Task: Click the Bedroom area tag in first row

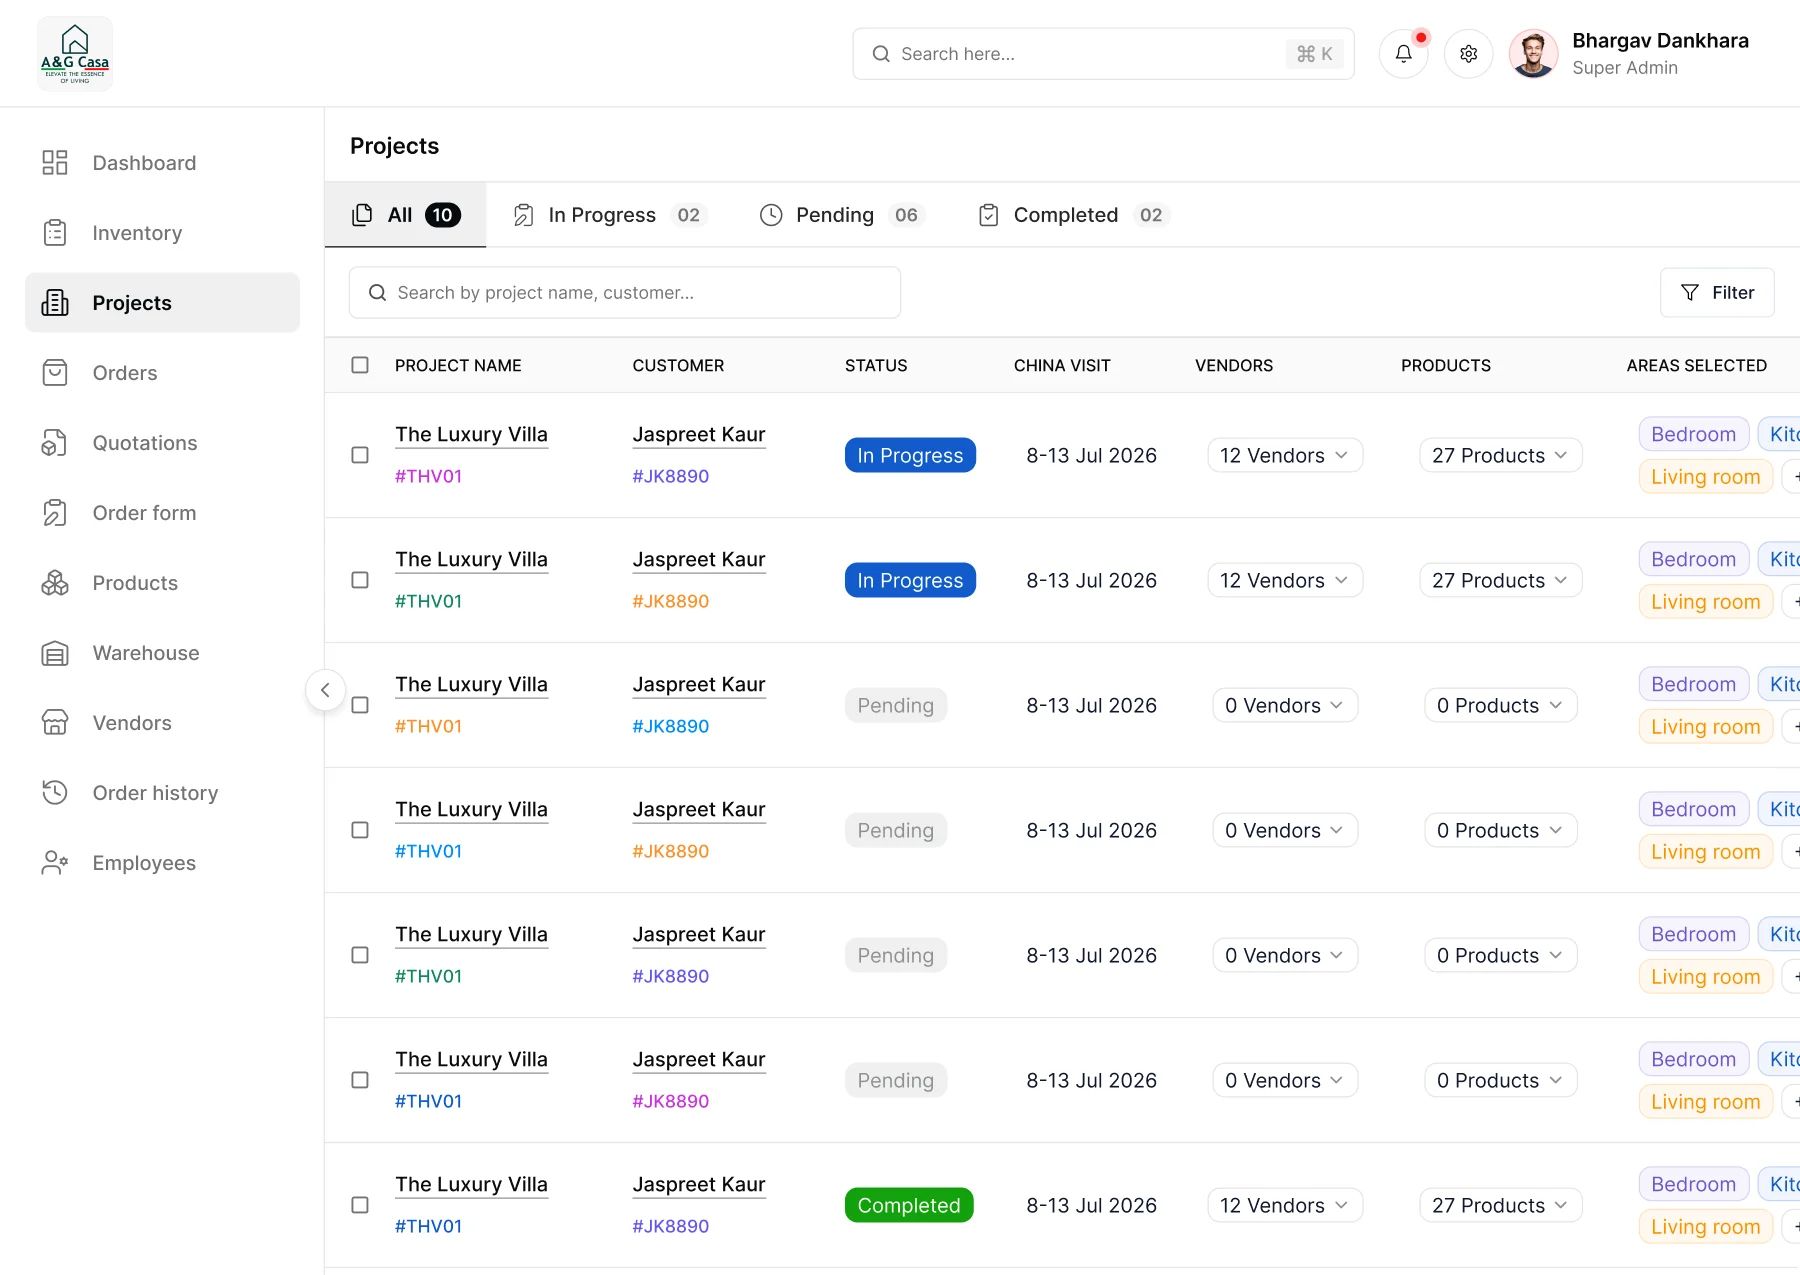Action: [1694, 434]
